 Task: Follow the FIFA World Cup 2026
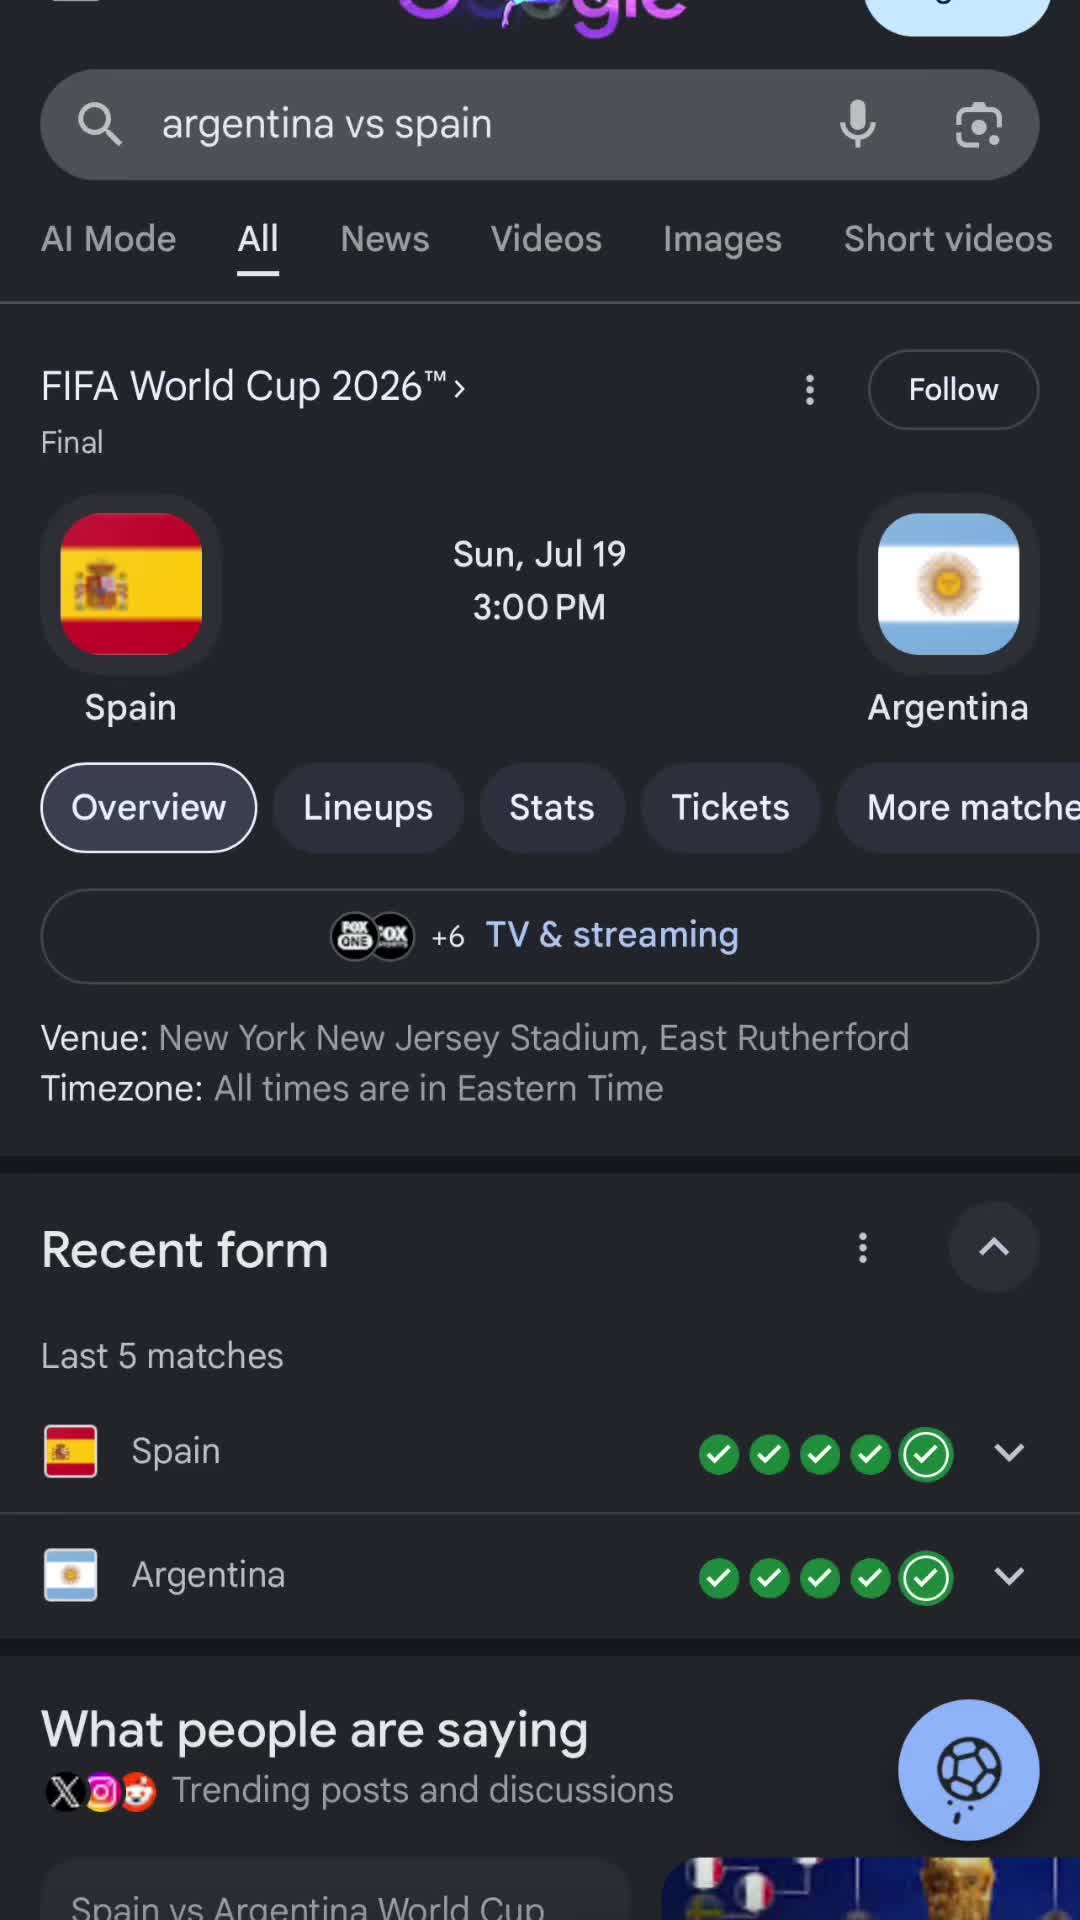click(953, 389)
